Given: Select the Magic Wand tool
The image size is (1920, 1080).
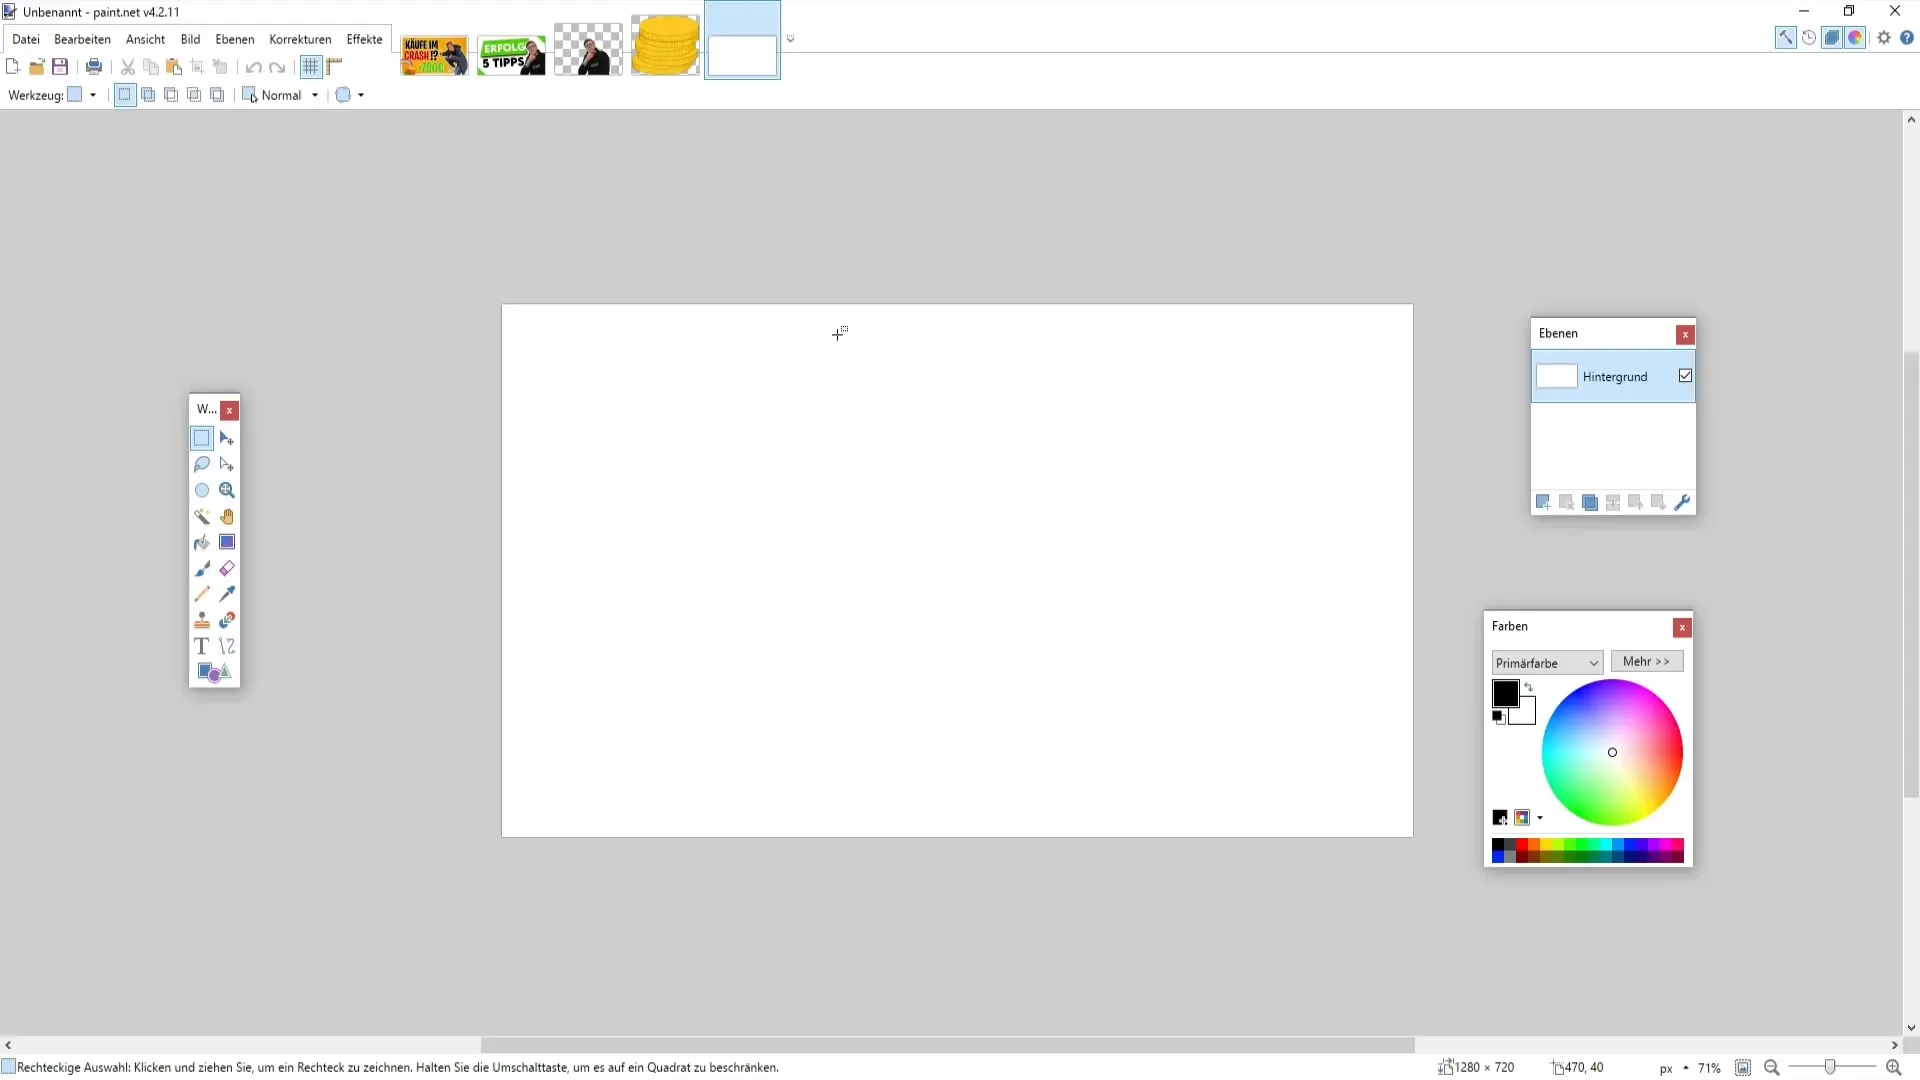Looking at the screenshot, I should pos(202,517).
